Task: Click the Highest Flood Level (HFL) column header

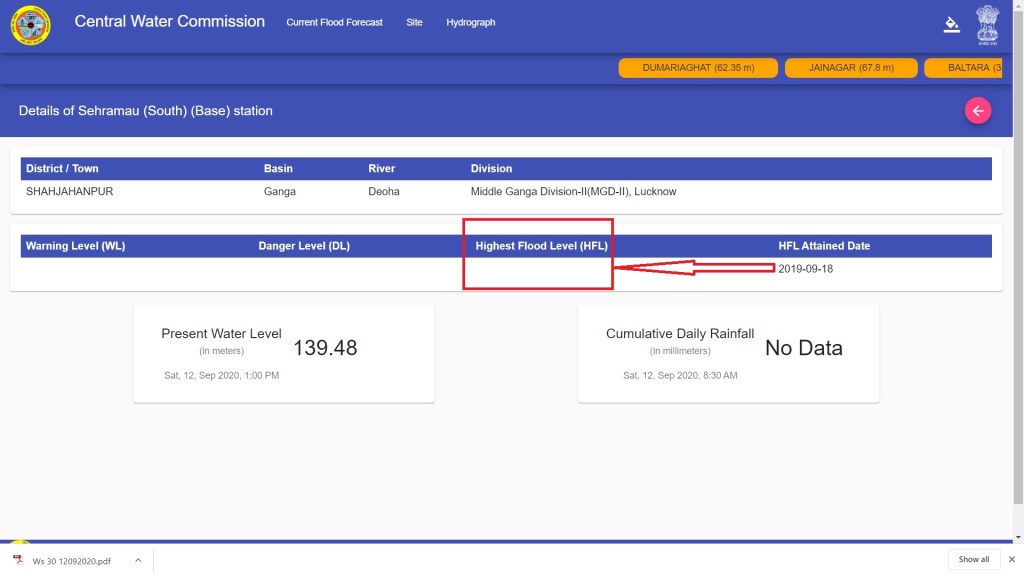Action: [x=541, y=246]
